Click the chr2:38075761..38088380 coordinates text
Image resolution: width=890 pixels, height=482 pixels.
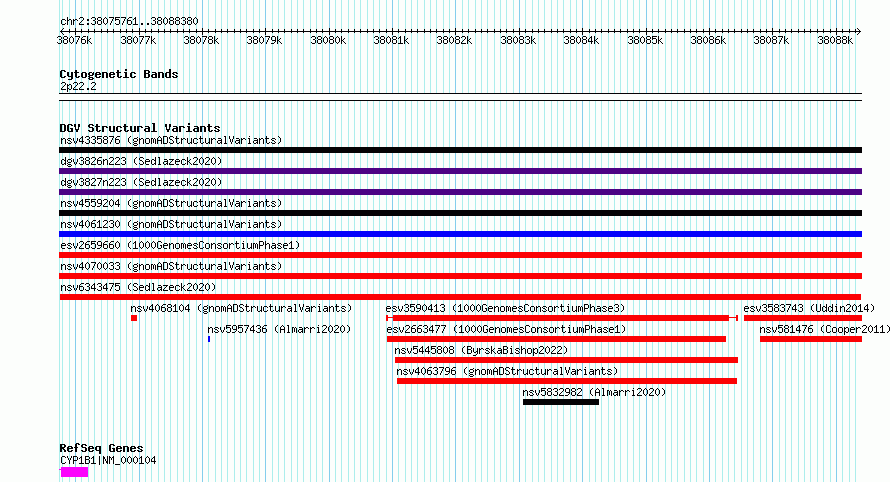(129, 22)
